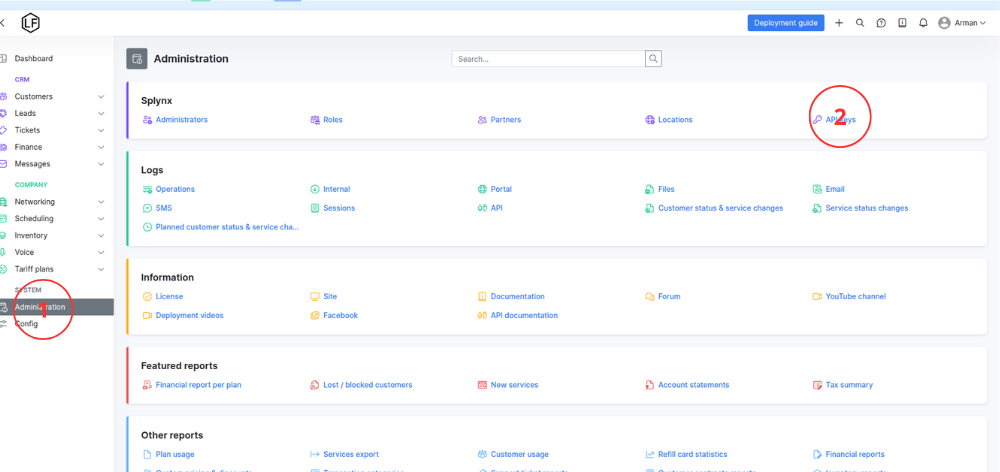Open Financial report per plan link
The height and width of the screenshot is (472, 1000).
(198, 385)
